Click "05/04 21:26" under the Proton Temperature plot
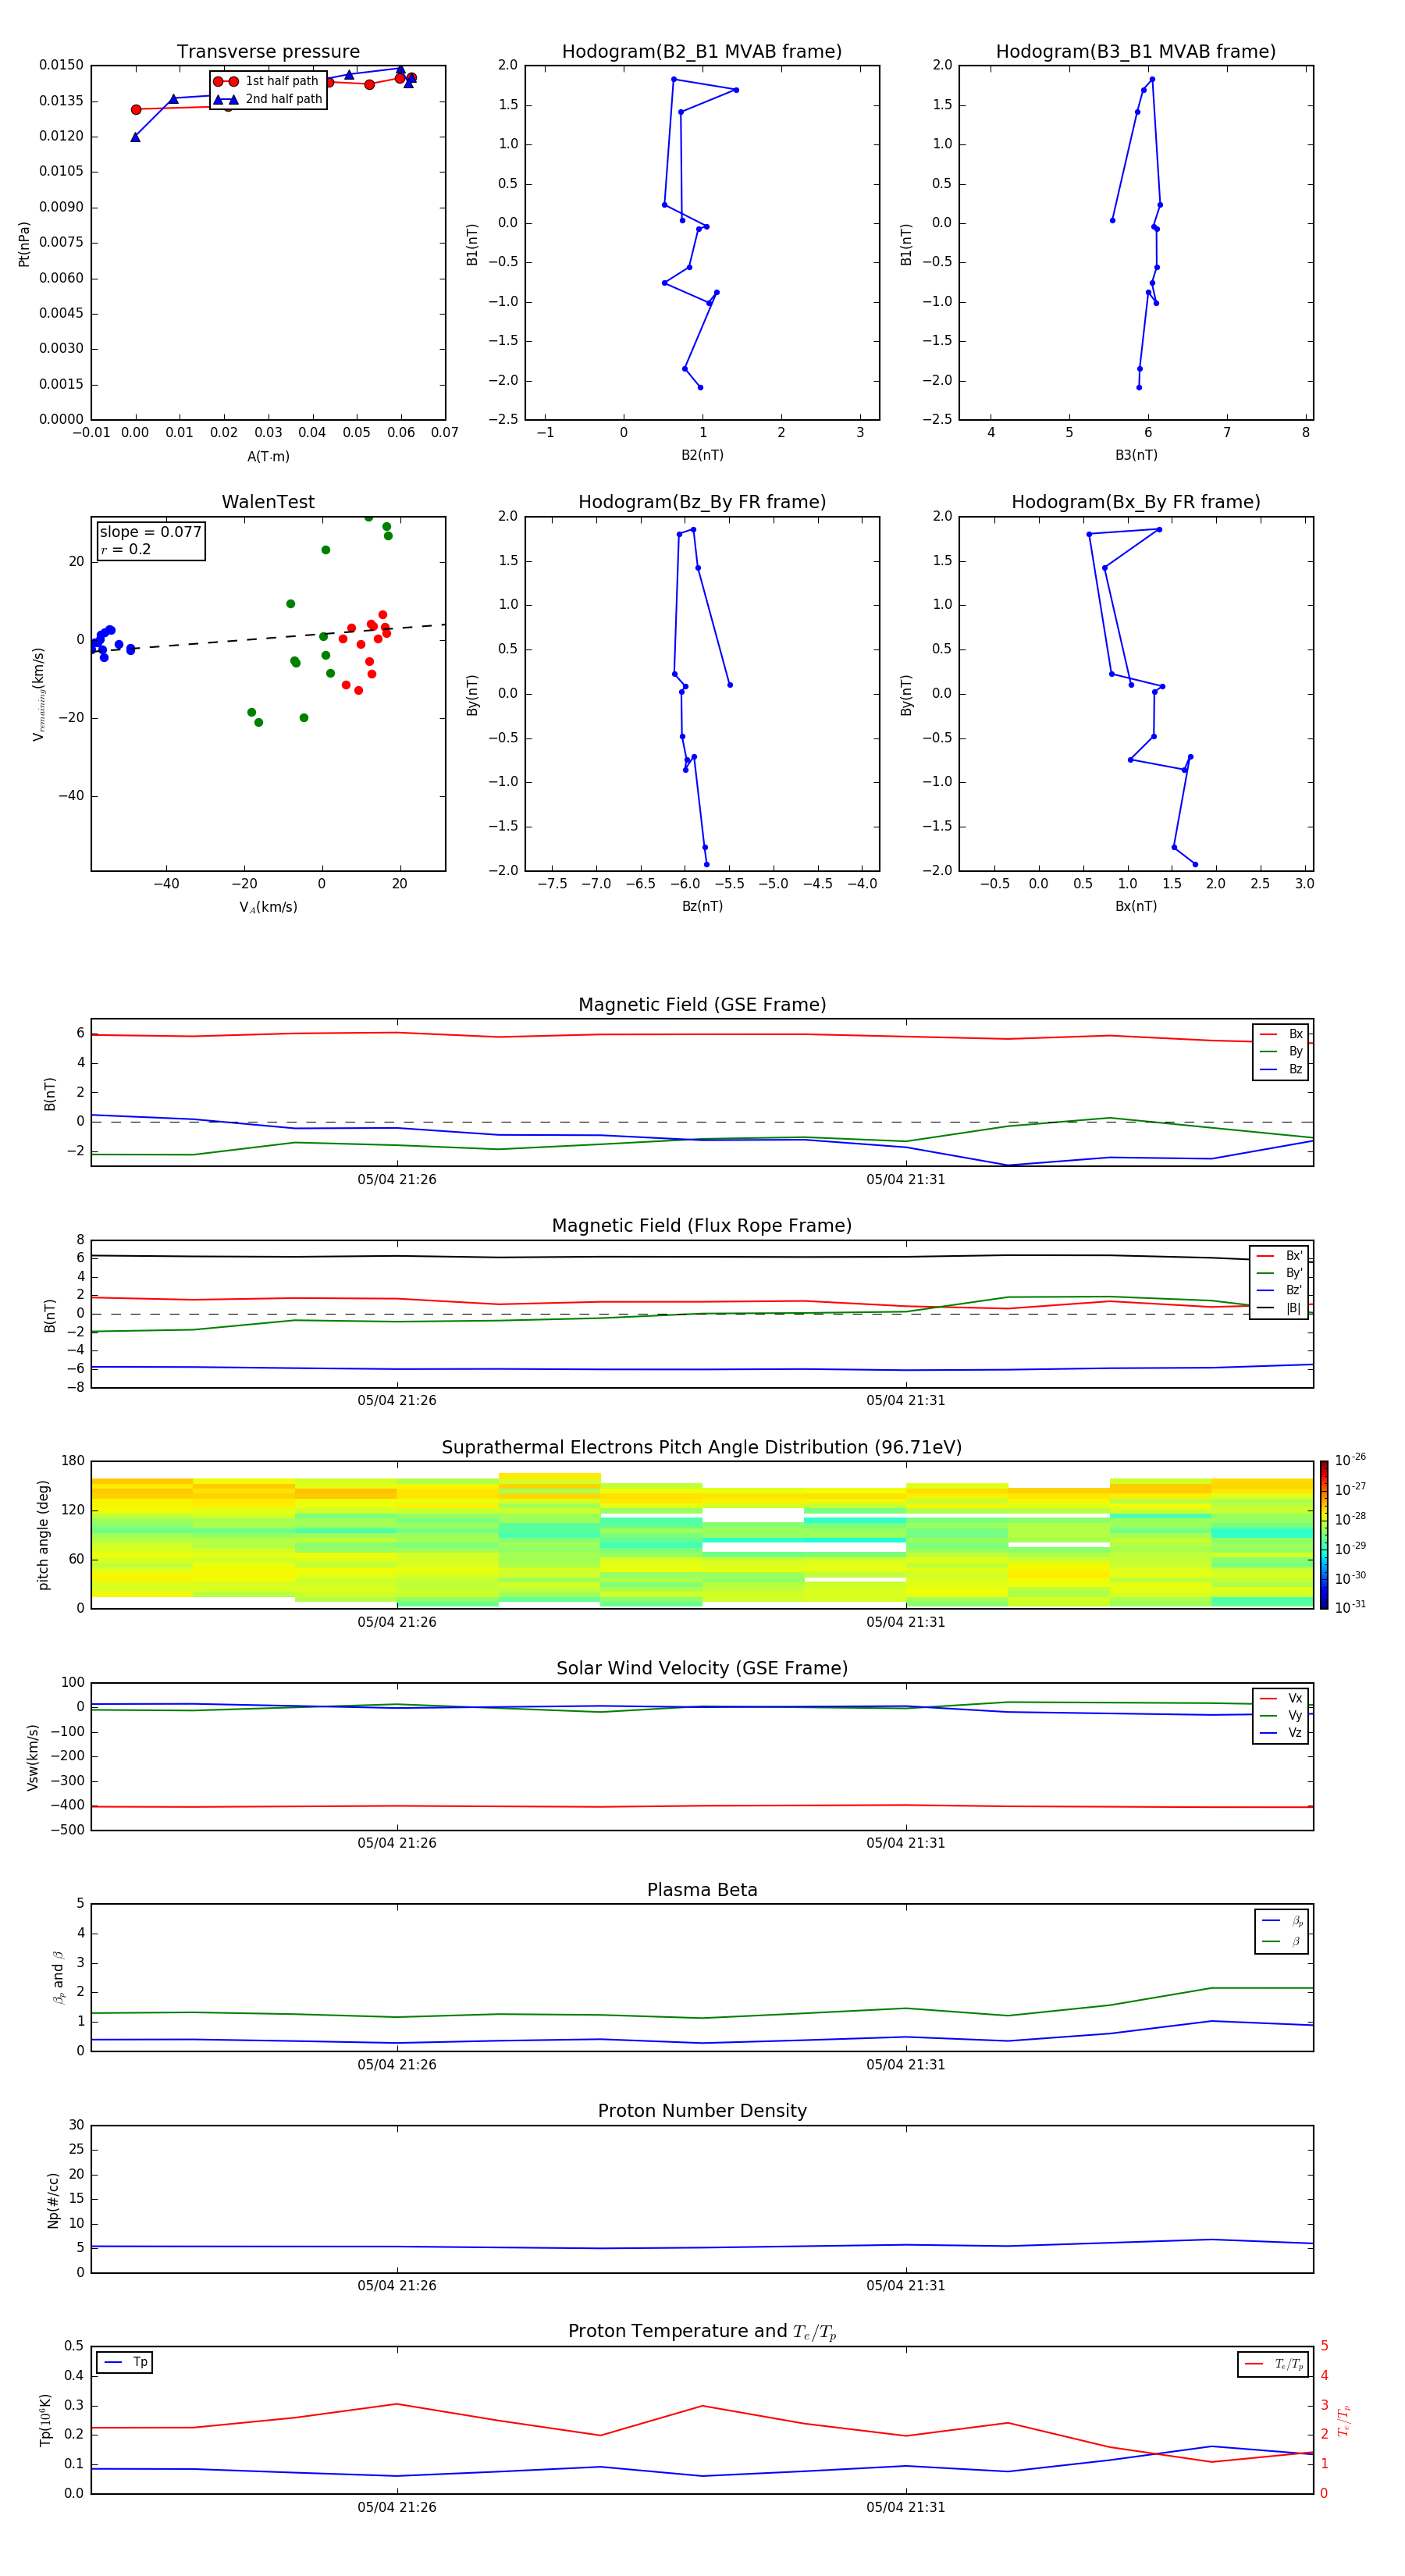Image resolution: width=1405 pixels, height=2576 pixels. pyautogui.click(x=397, y=2507)
